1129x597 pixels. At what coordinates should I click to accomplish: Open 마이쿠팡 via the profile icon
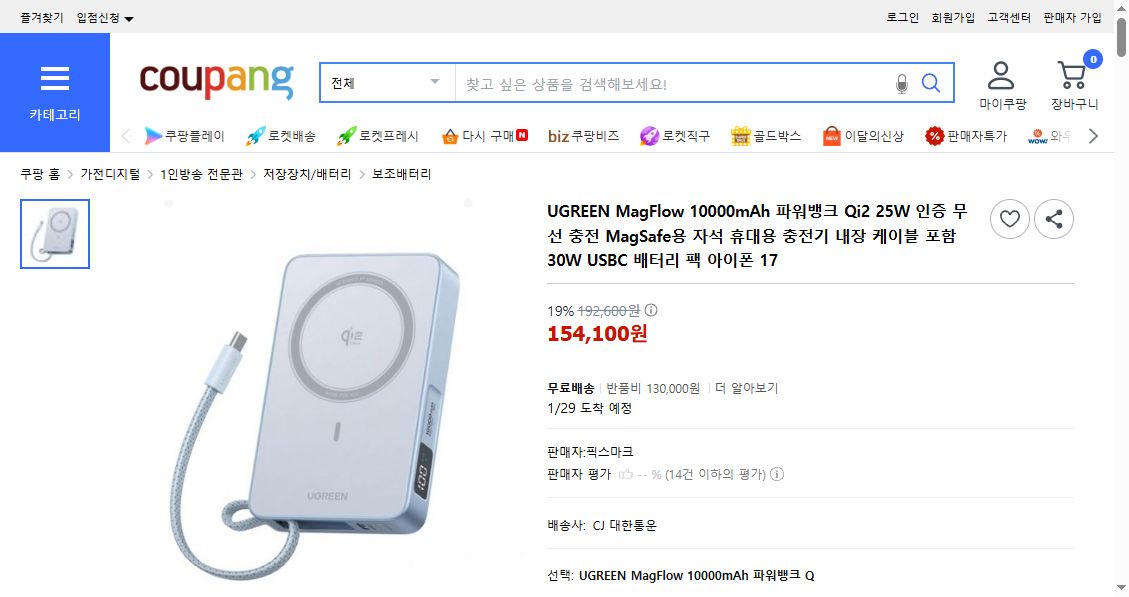click(1001, 72)
